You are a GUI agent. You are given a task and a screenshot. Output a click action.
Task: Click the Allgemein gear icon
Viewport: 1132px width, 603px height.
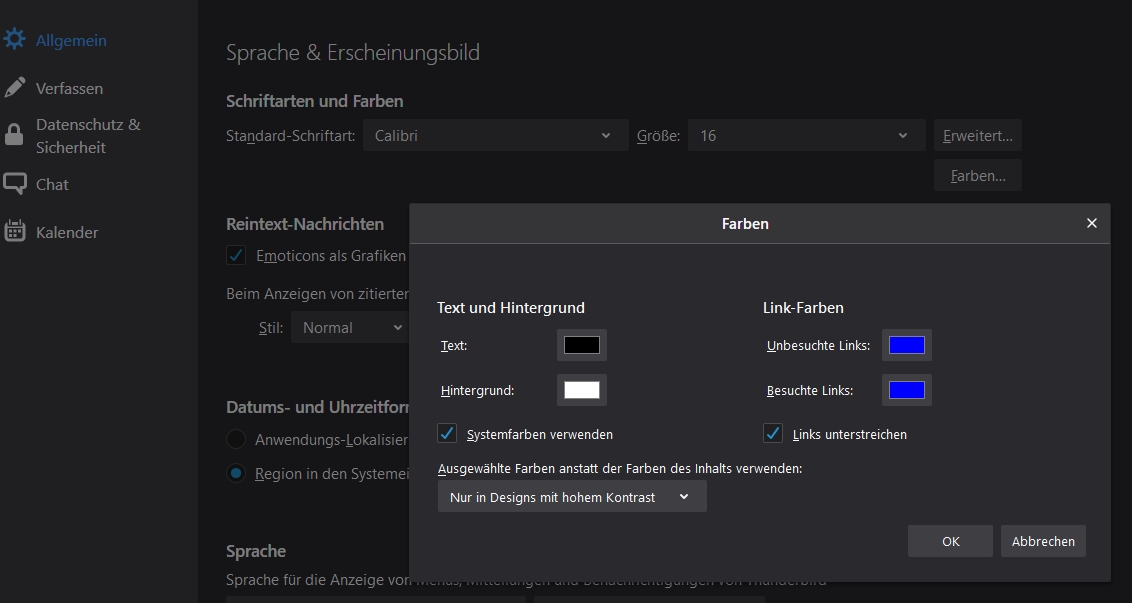click(x=14, y=40)
